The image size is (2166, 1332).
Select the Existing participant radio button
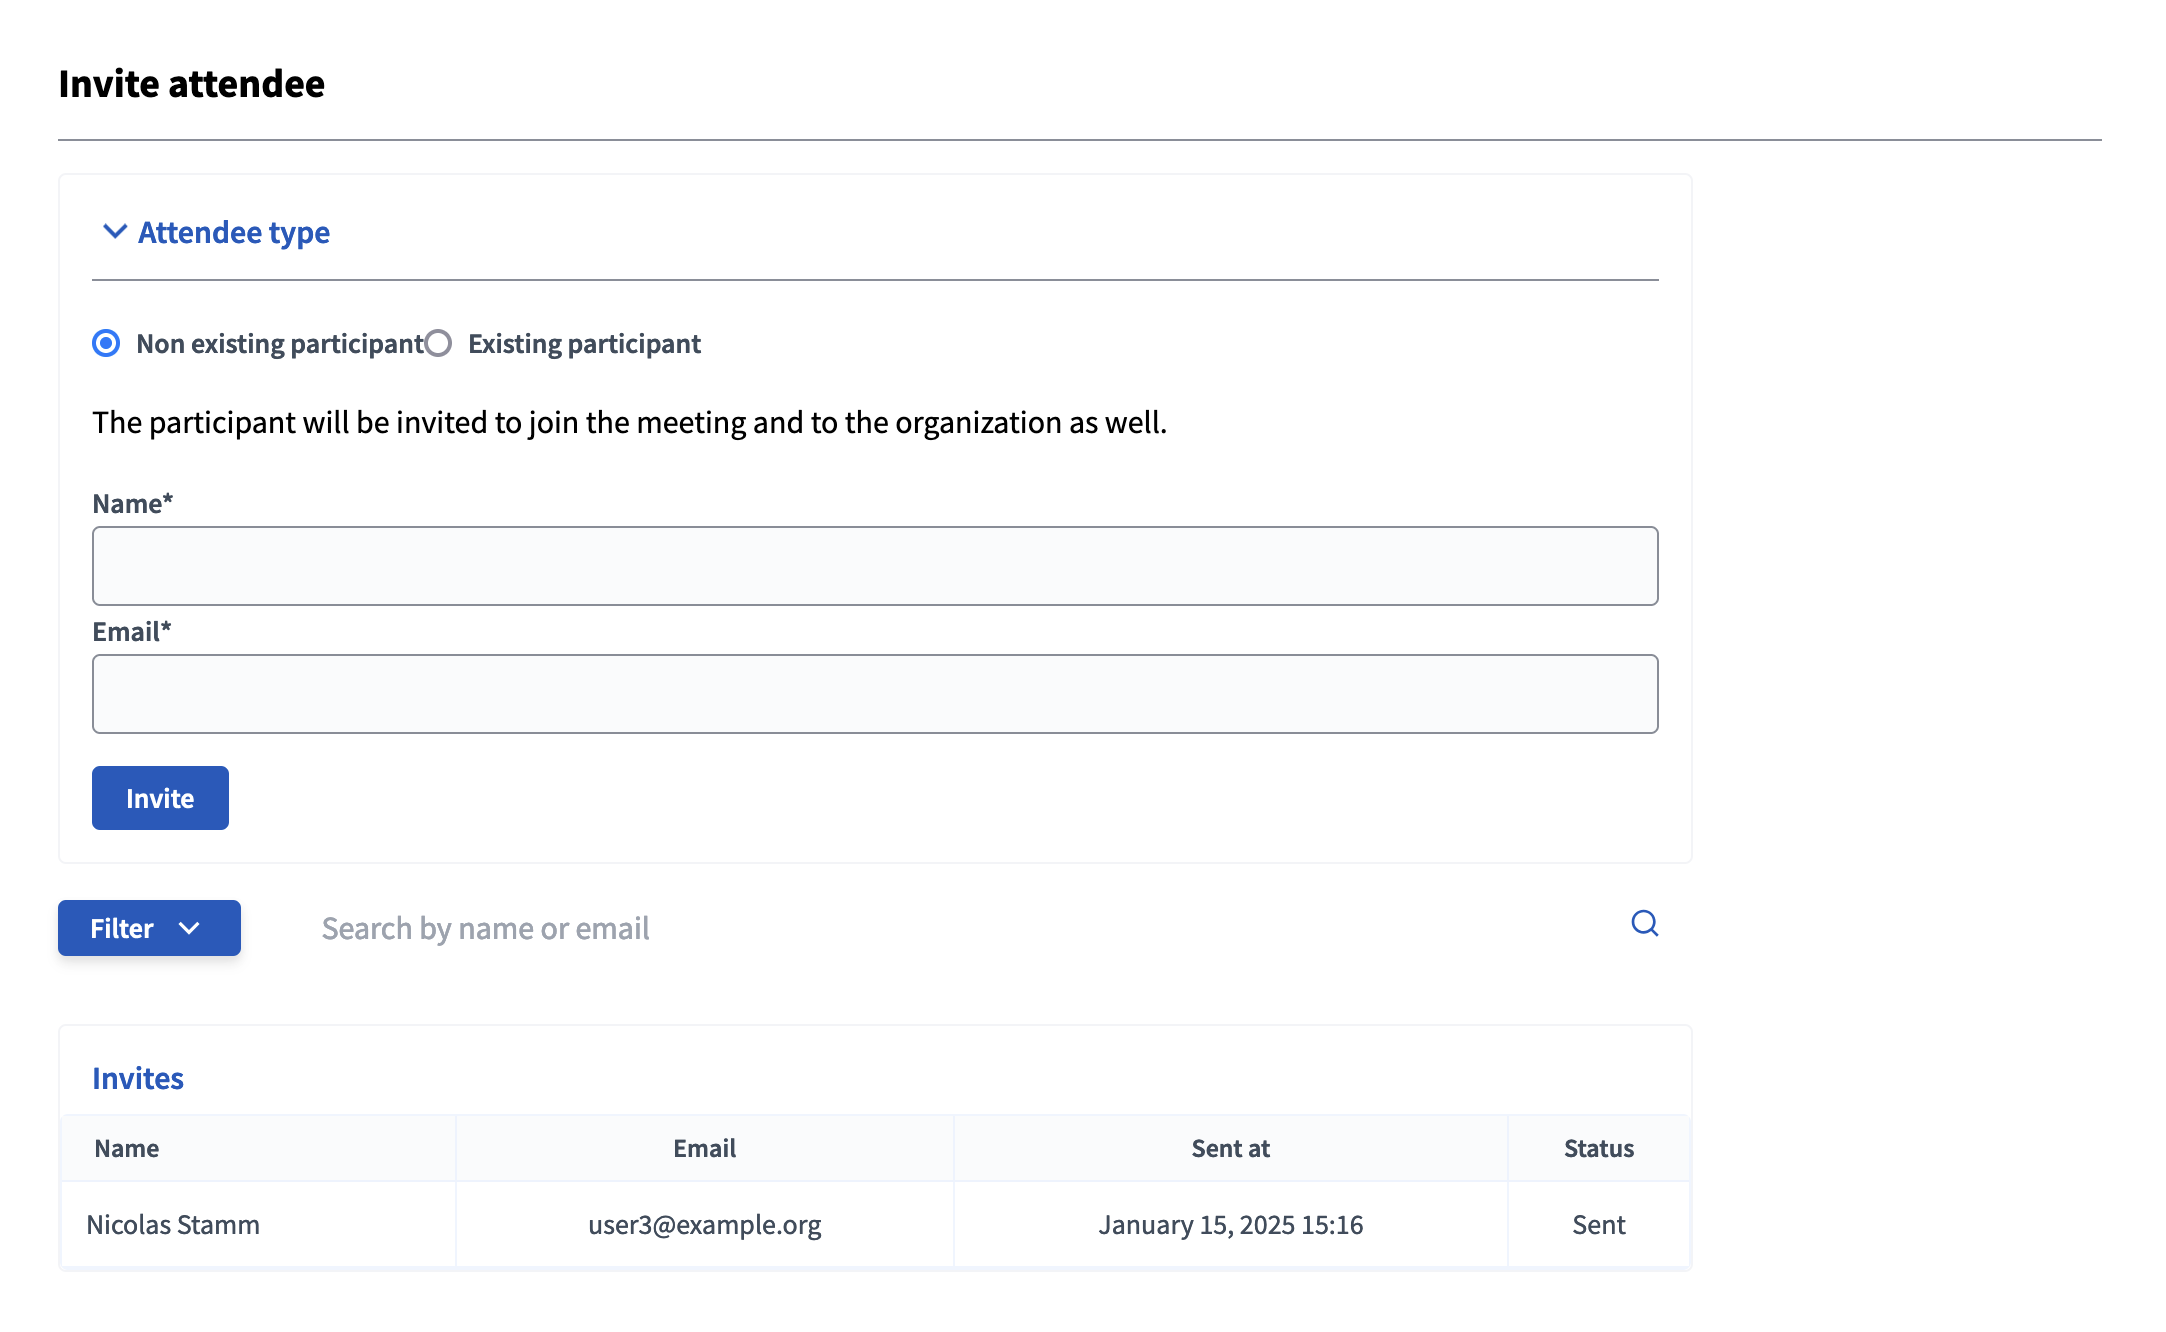click(439, 343)
